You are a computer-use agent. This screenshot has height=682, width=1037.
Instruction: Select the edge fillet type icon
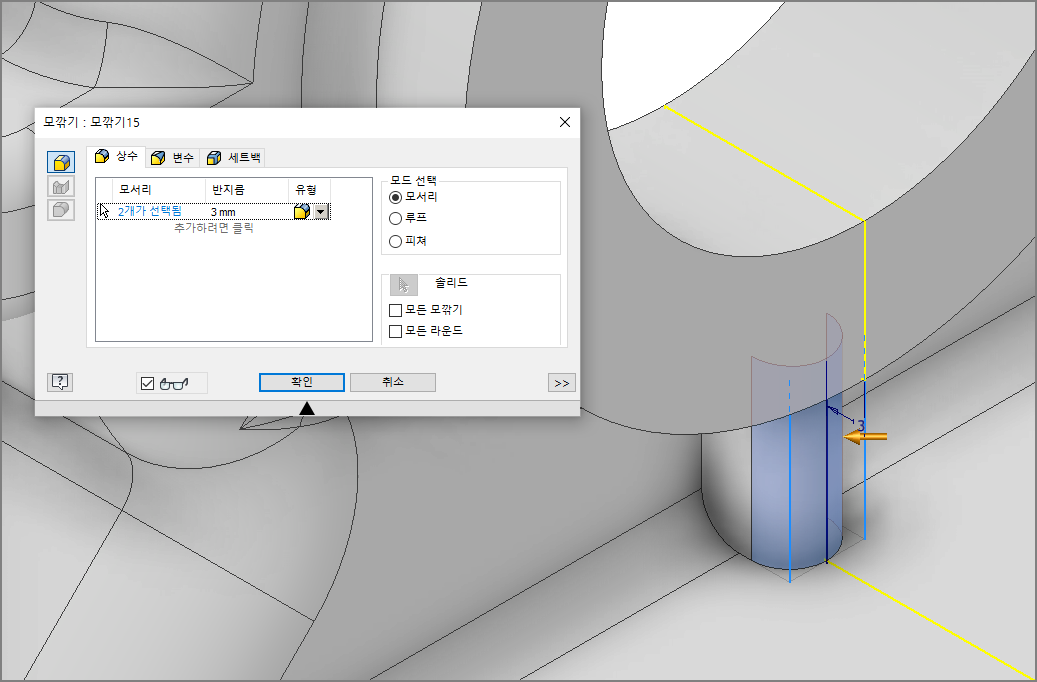coord(61,162)
